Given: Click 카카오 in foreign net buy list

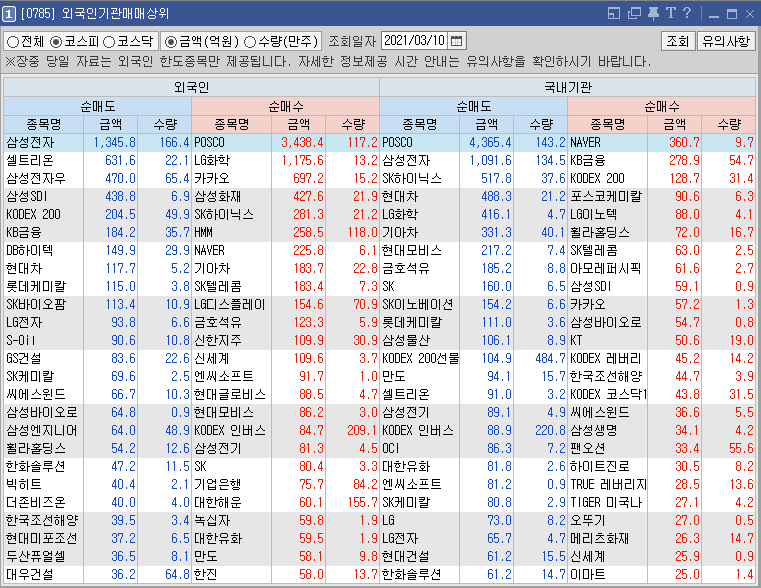Looking at the screenshot, I should click(212, 179).
